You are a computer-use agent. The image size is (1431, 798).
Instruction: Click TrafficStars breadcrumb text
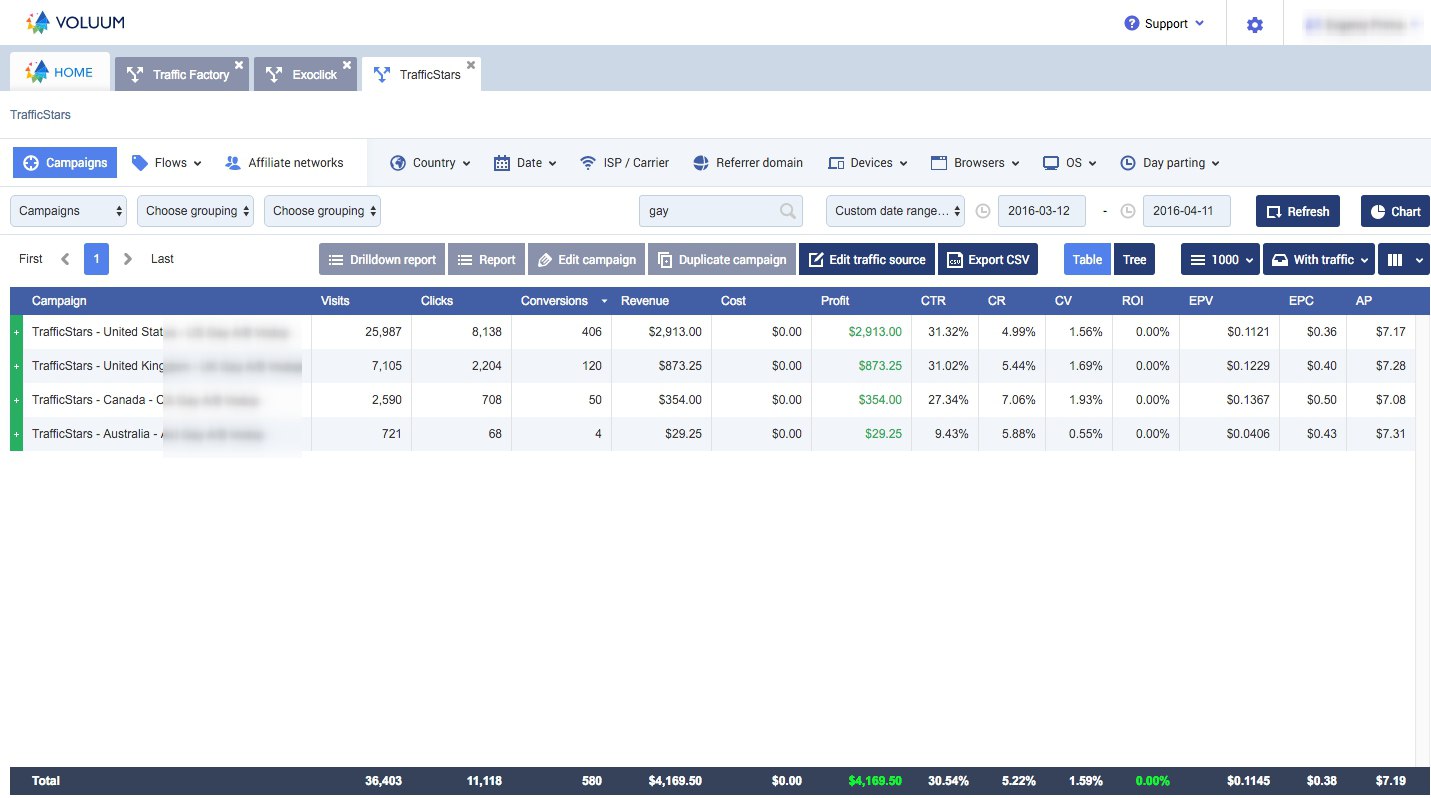click(40, 115)
